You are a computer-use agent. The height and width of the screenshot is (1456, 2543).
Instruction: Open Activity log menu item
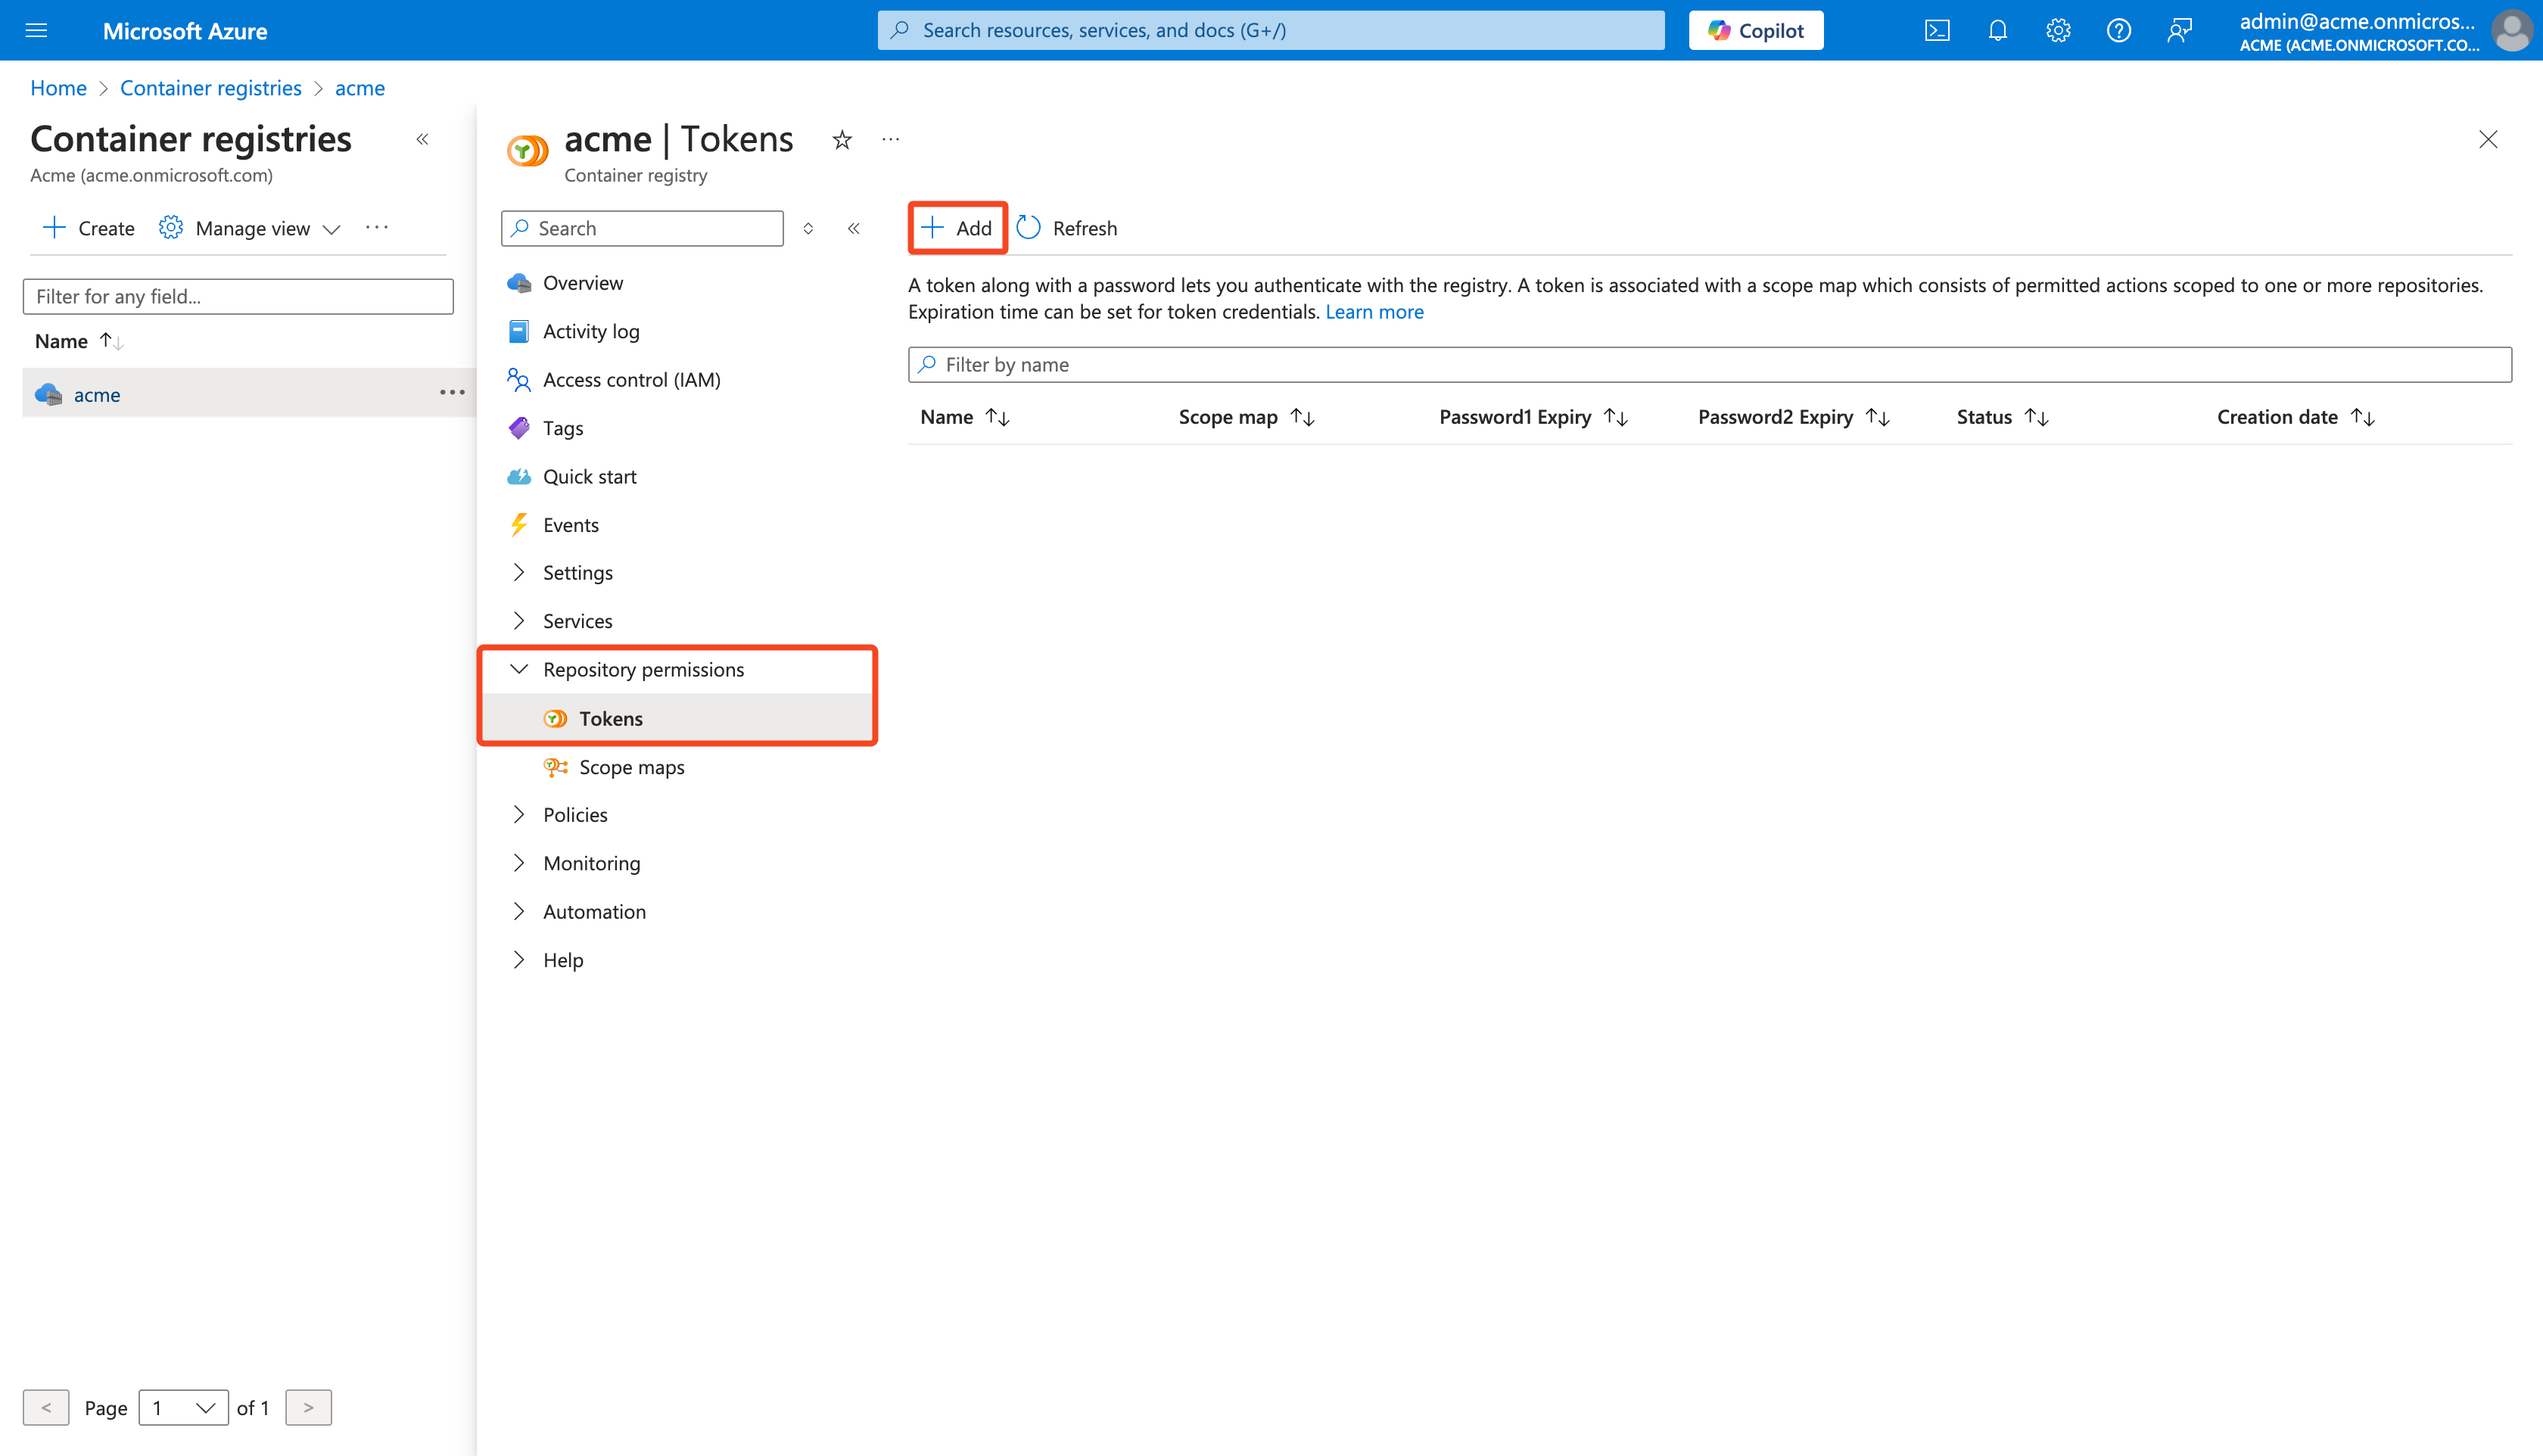tap(591, 331)
